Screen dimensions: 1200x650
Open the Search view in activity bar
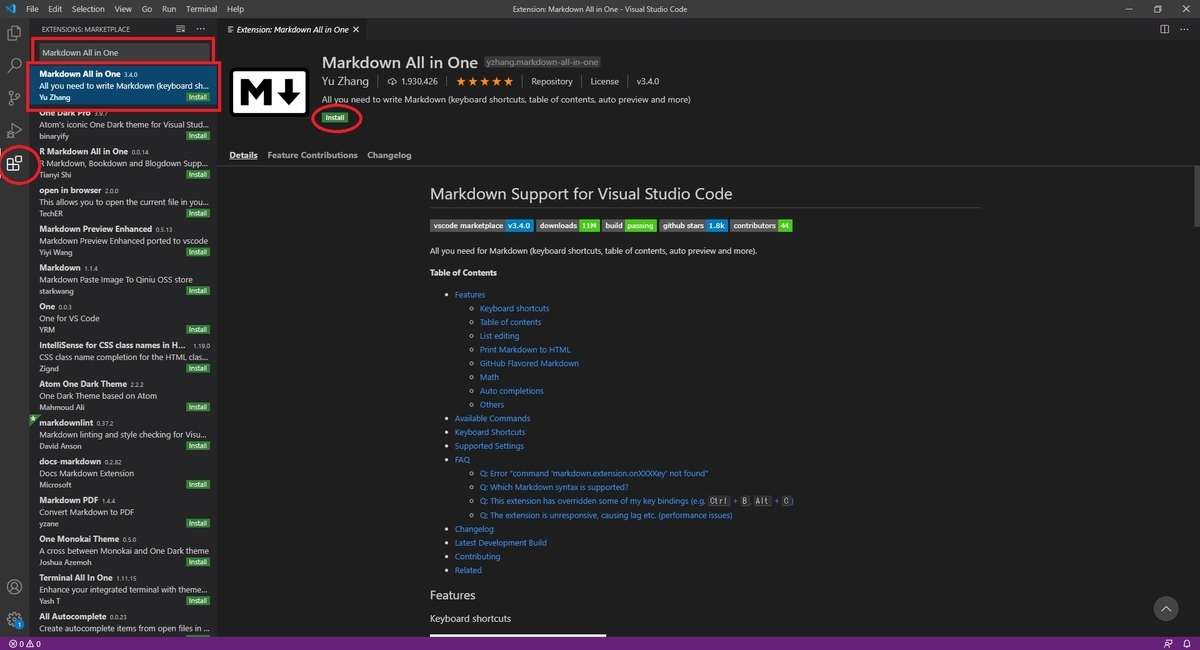click(14, 66)
